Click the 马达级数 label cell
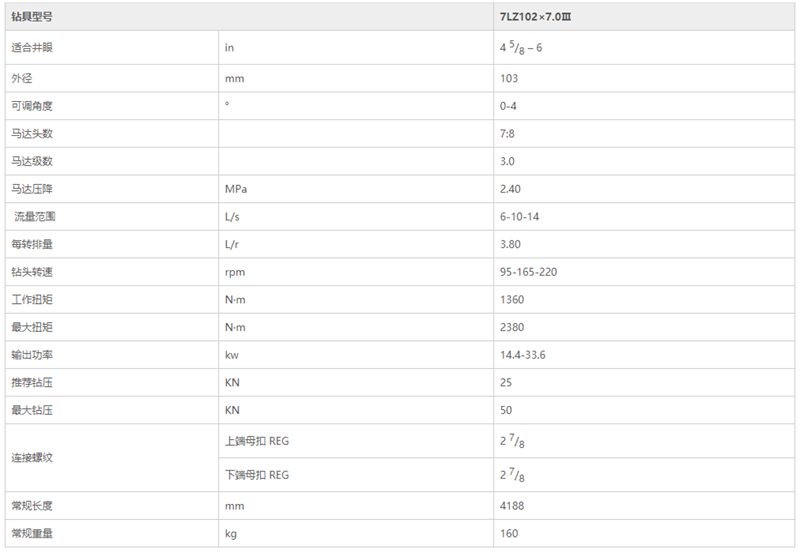 (112, 161)
